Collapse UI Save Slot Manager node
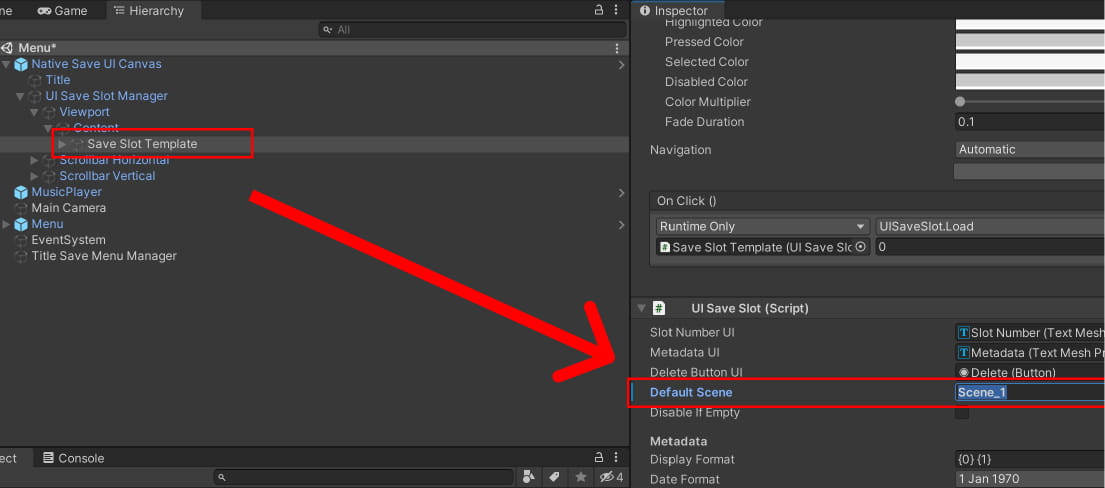 coord(20,96)
